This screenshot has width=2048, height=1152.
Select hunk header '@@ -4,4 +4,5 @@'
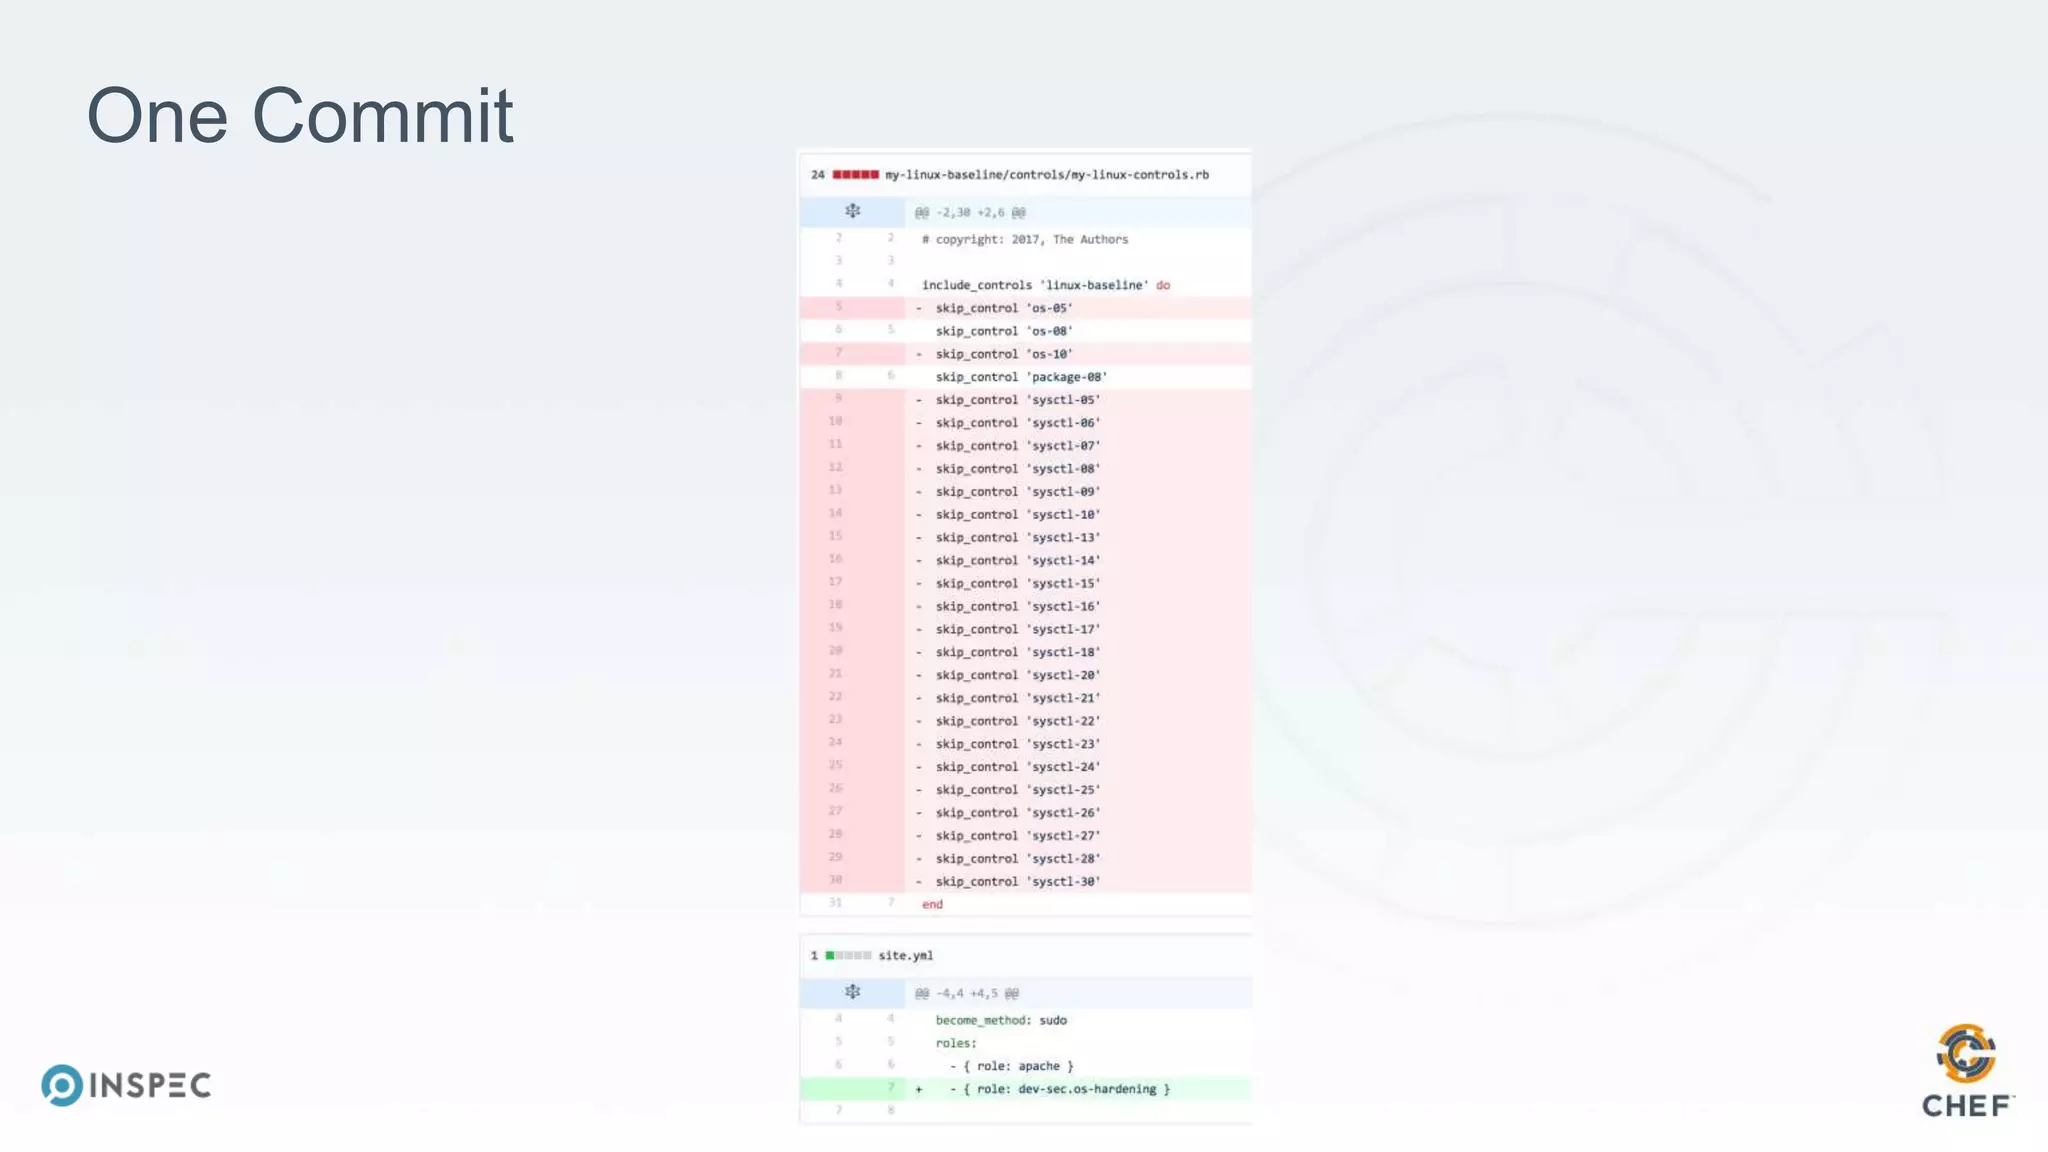click(x=967, y=994)
